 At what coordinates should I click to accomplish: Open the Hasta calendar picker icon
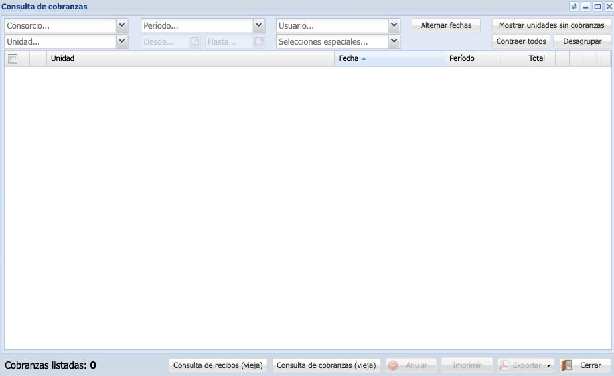259,42
